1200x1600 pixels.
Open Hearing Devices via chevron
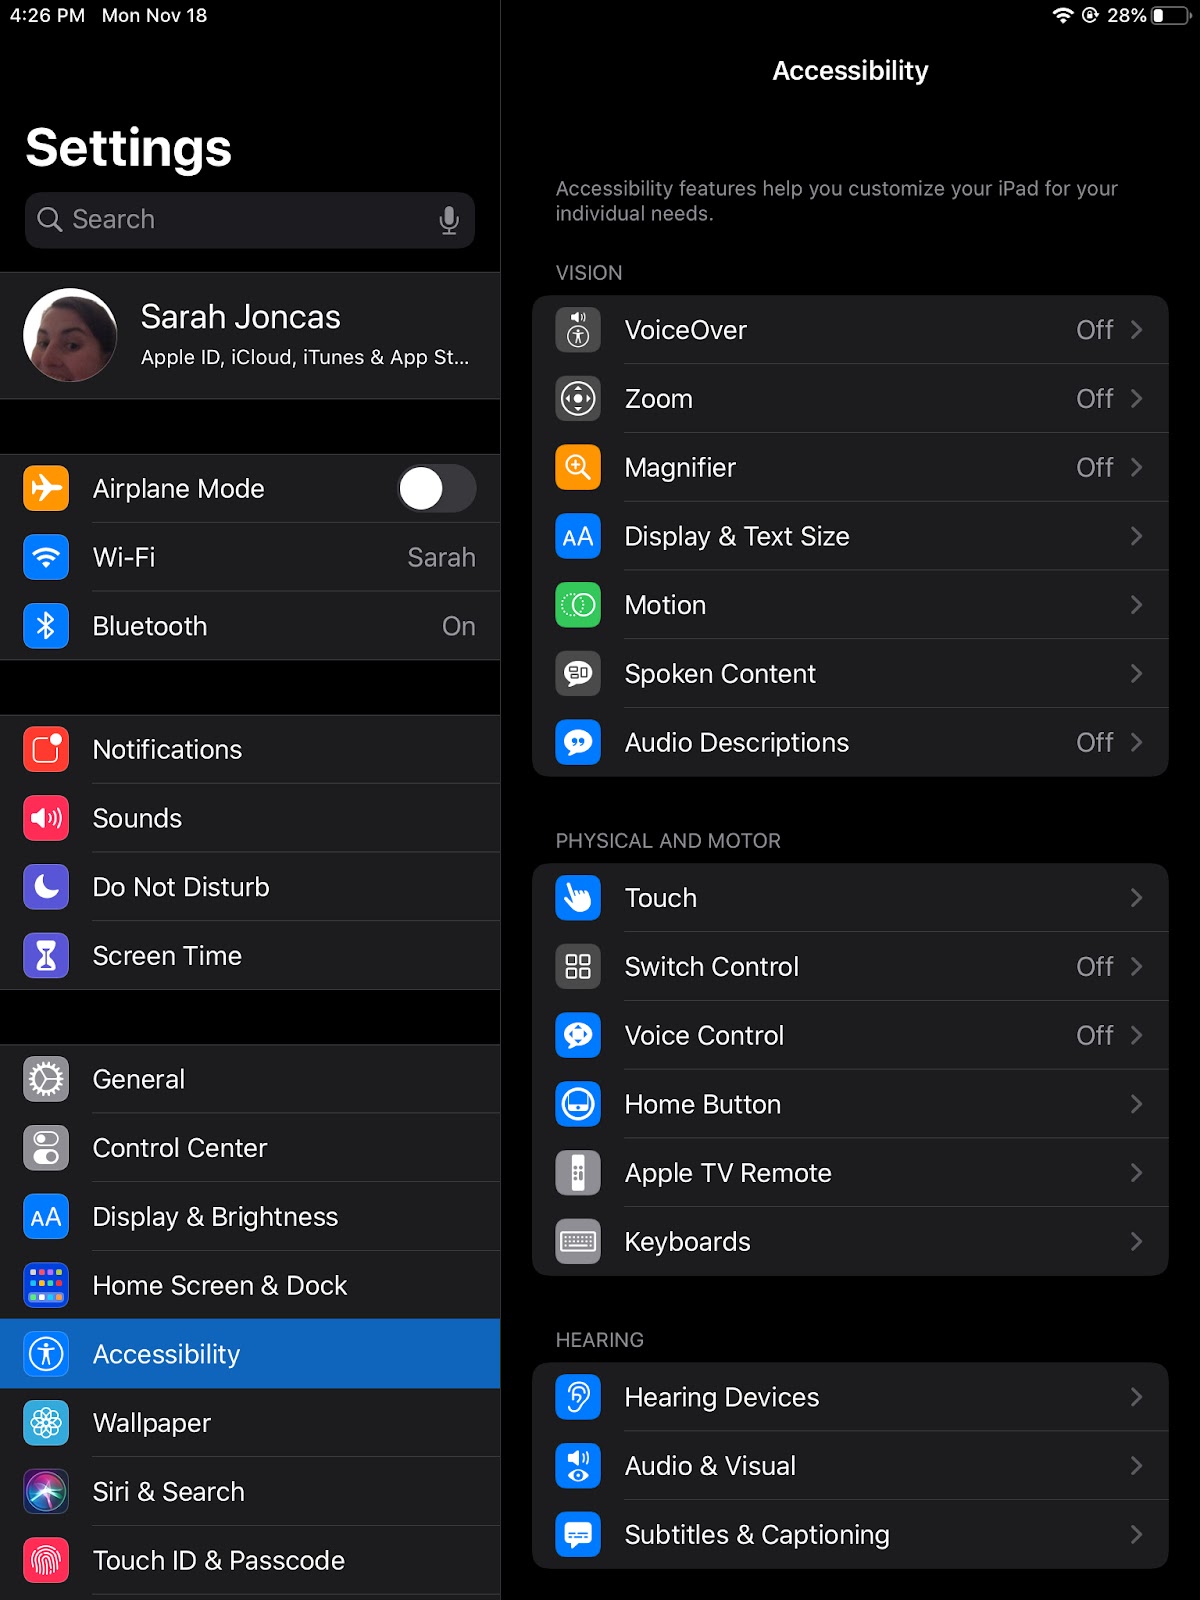click(x=1136, y=1397)
